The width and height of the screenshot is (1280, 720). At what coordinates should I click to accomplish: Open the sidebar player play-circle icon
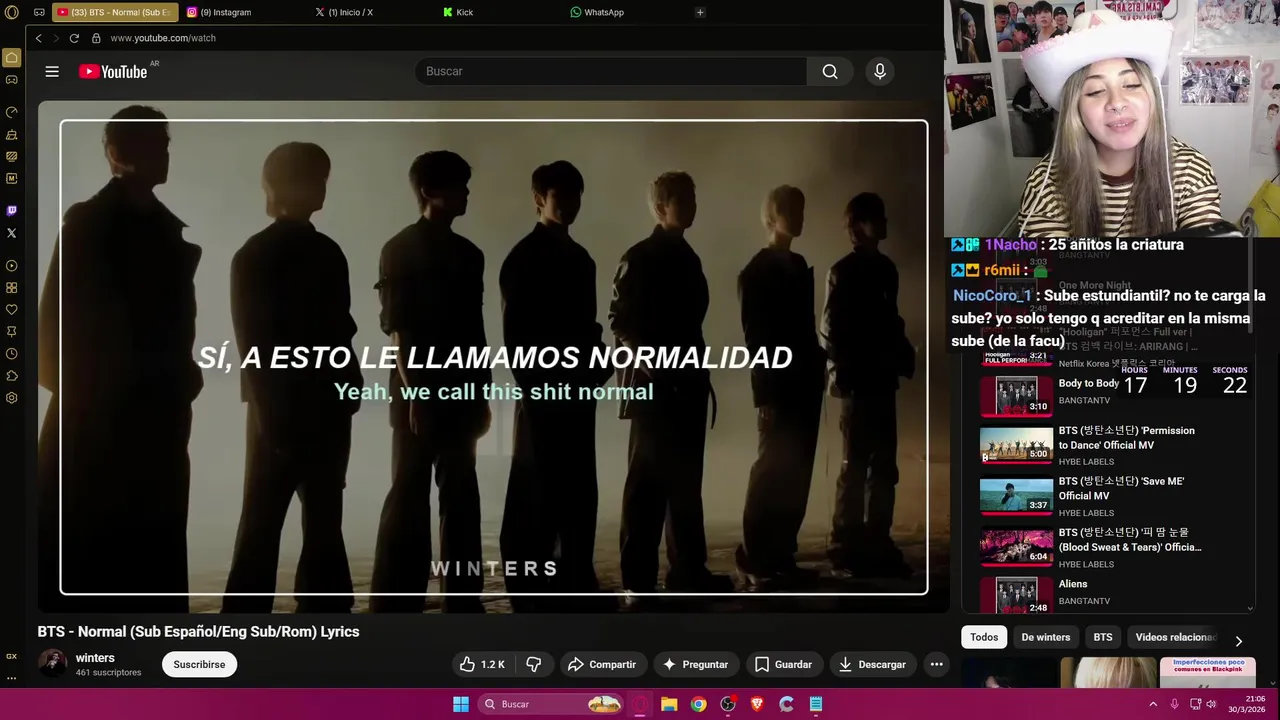point(12,266)
